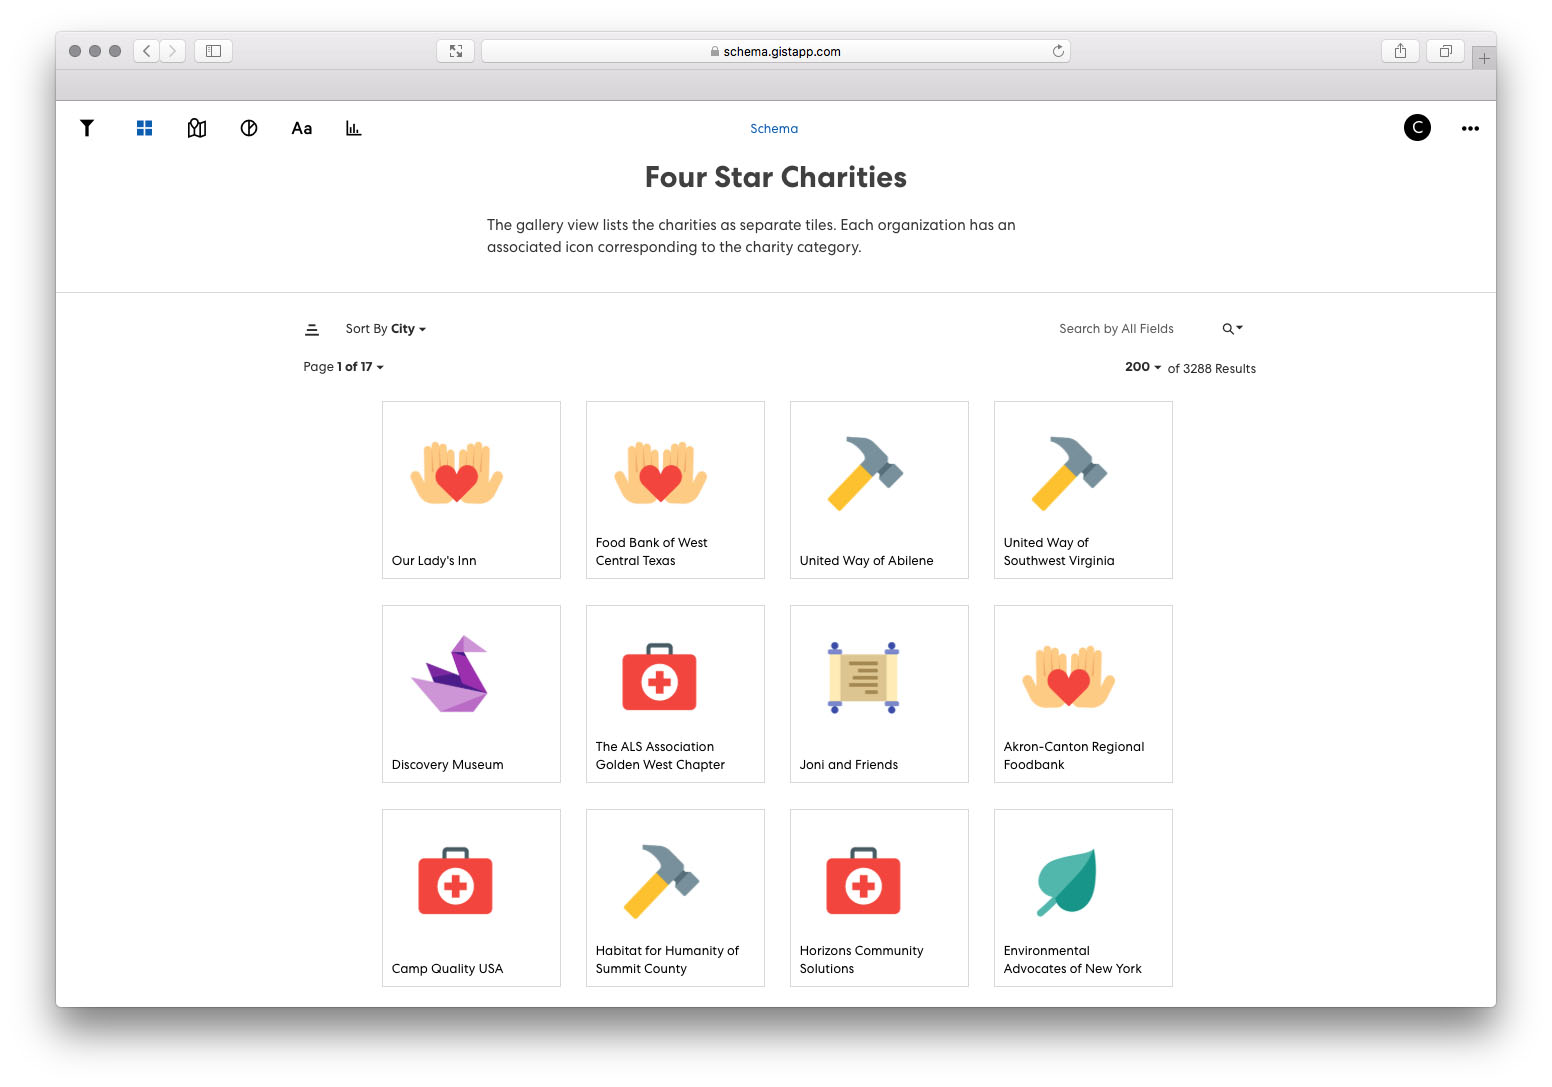Open the three-dot more options menu

pos(1470,128)
